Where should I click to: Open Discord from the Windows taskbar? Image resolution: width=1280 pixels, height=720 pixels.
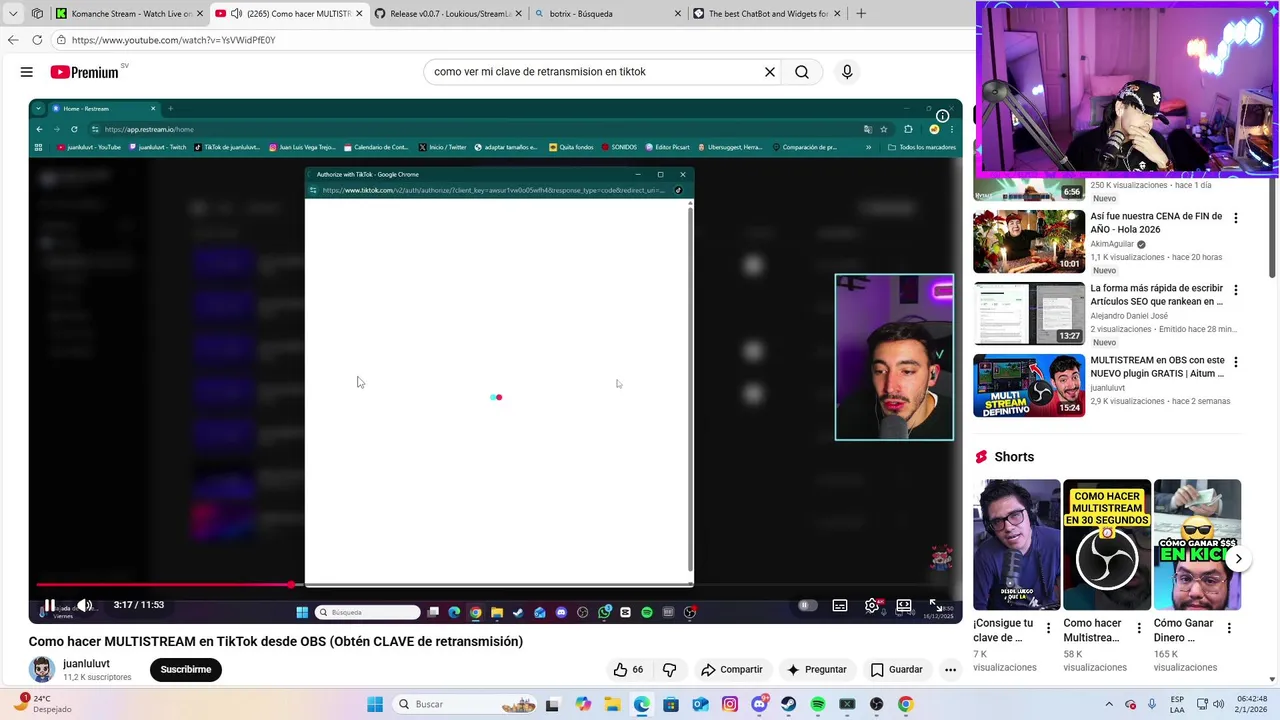759,704
